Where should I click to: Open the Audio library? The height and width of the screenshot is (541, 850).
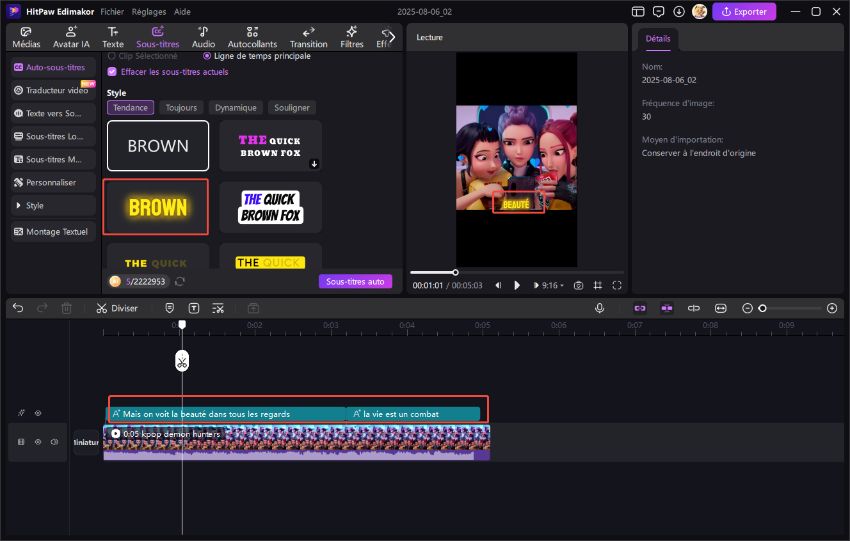[x=203, y=37]
